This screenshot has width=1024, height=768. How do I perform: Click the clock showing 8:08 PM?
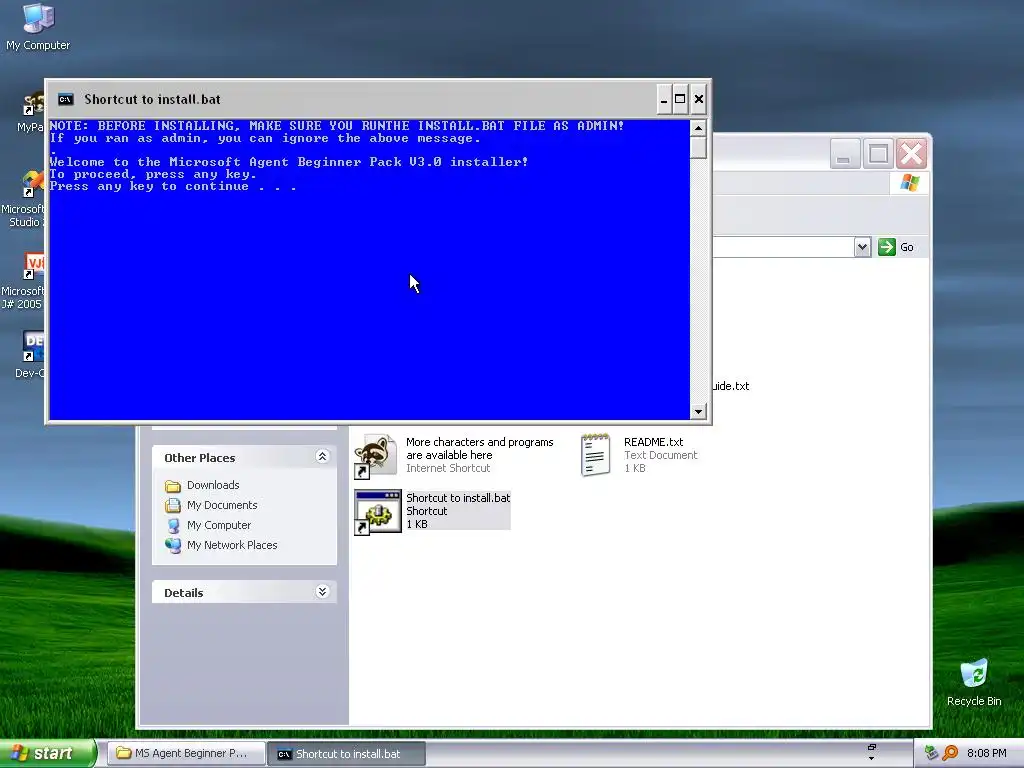tap(986, 754)
